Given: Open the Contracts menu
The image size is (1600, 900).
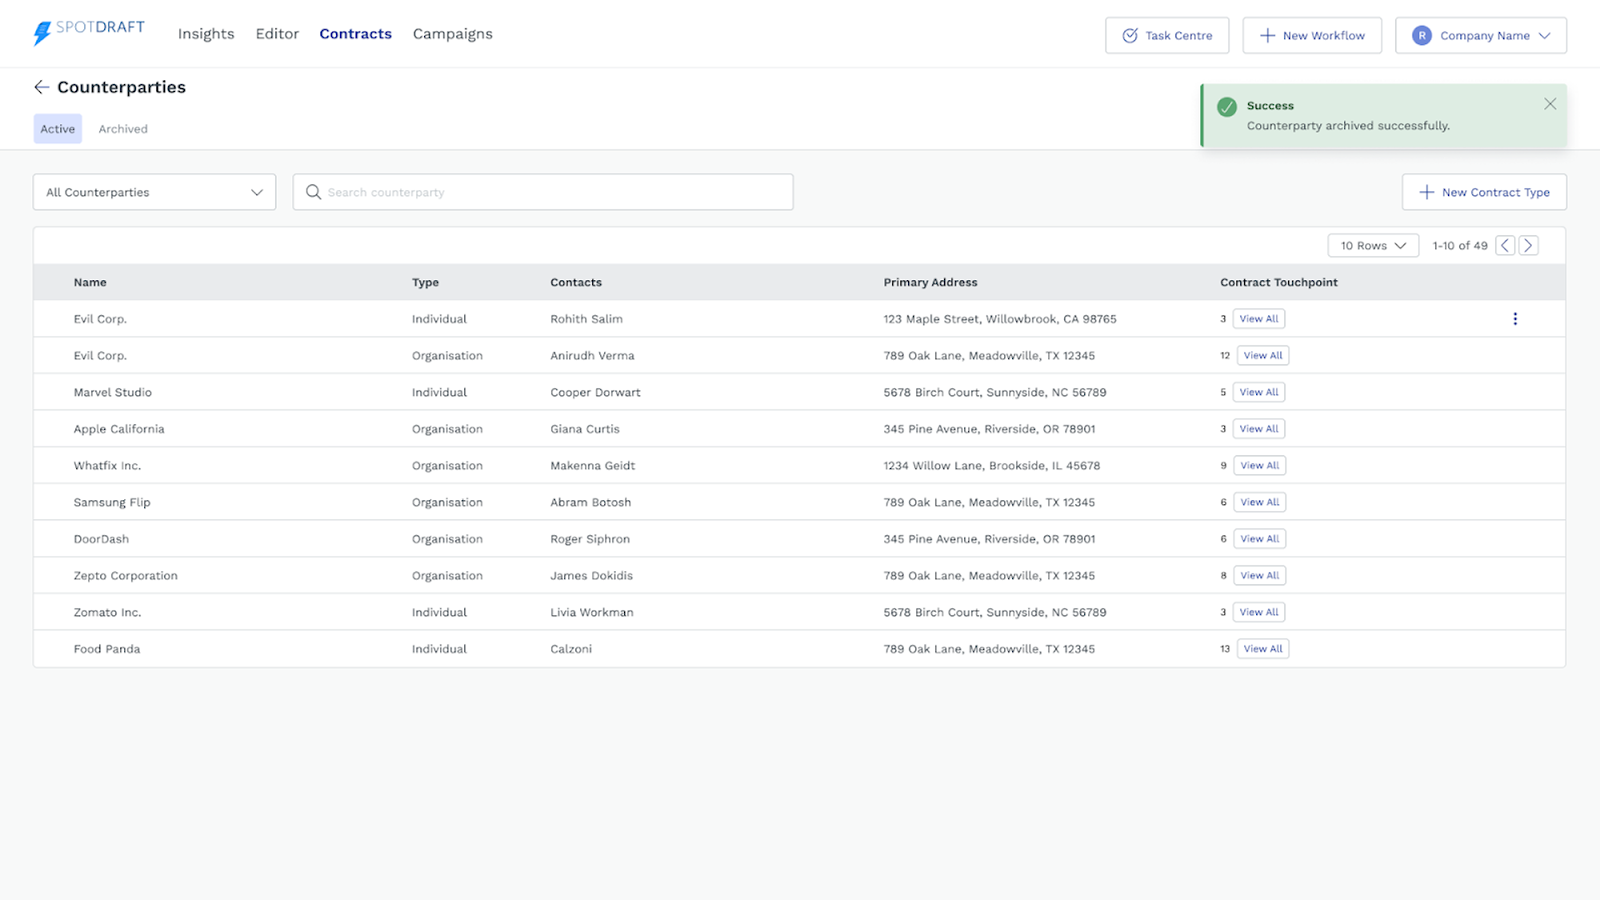Looking at the screenshot, I should tap(355, 34).
